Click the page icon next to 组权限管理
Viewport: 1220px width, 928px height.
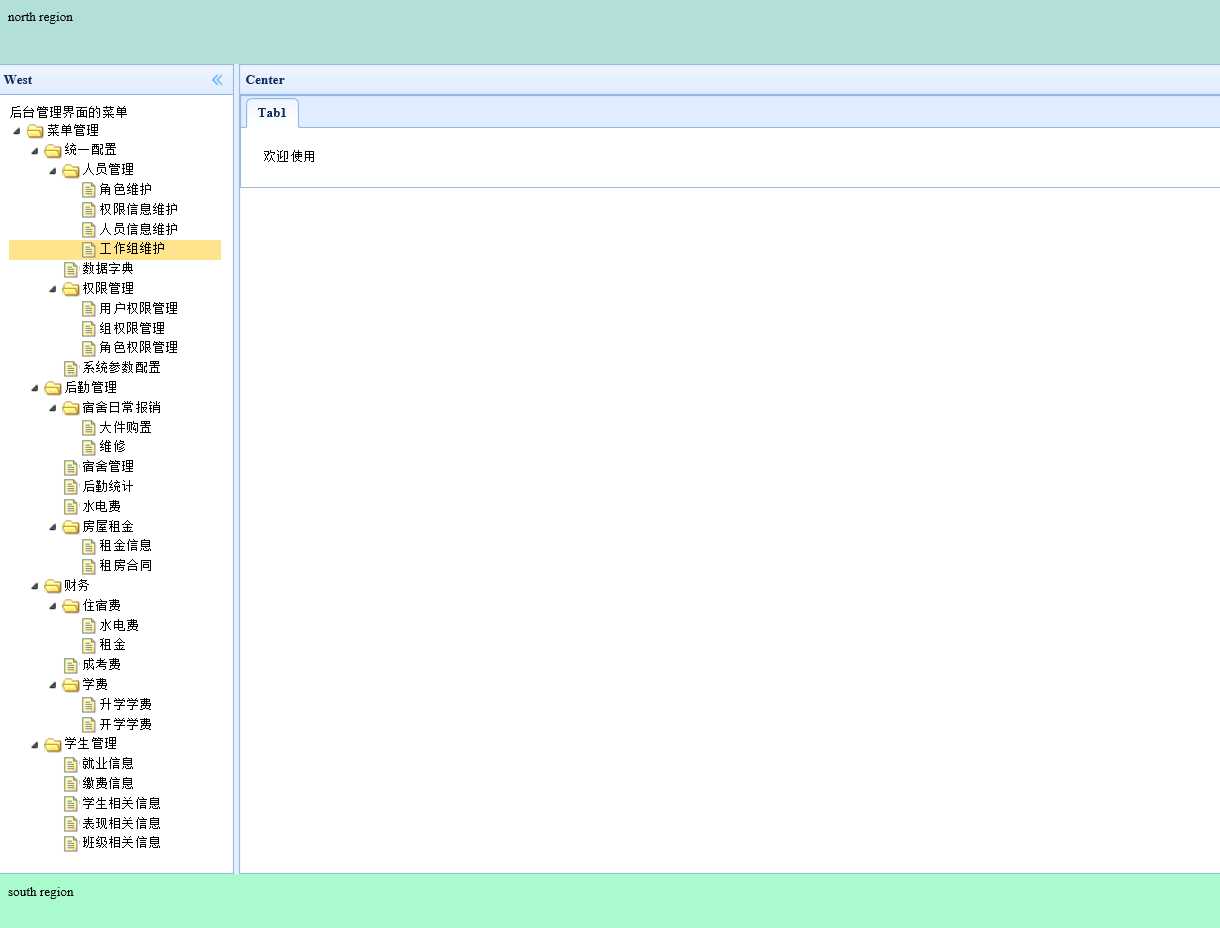point(88,329)
